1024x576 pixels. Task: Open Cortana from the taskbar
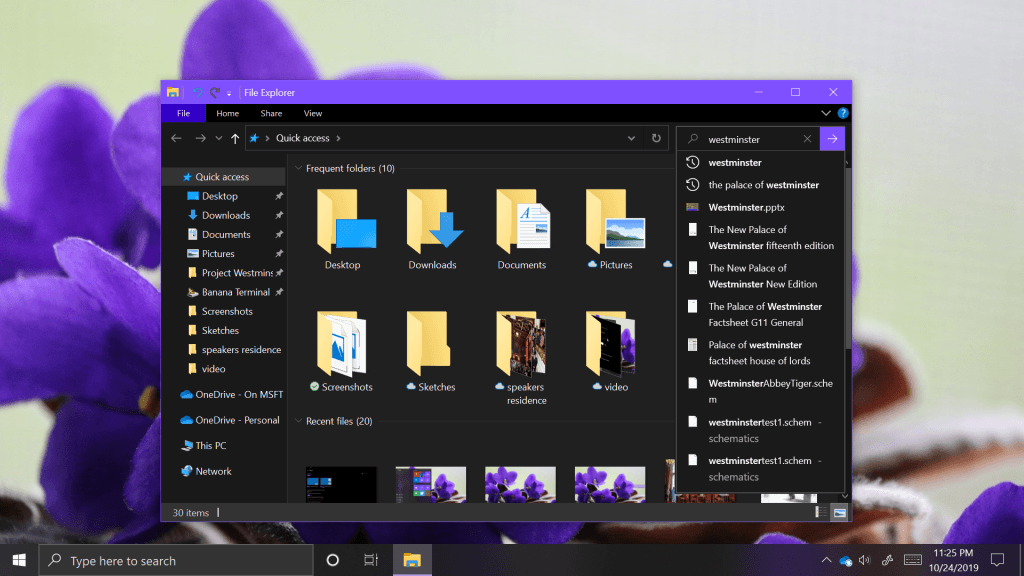click(x=332, y=560)
